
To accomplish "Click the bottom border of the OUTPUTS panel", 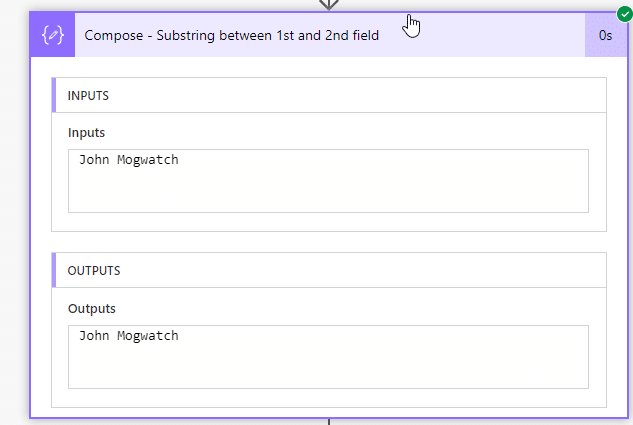I will point(330,407).
